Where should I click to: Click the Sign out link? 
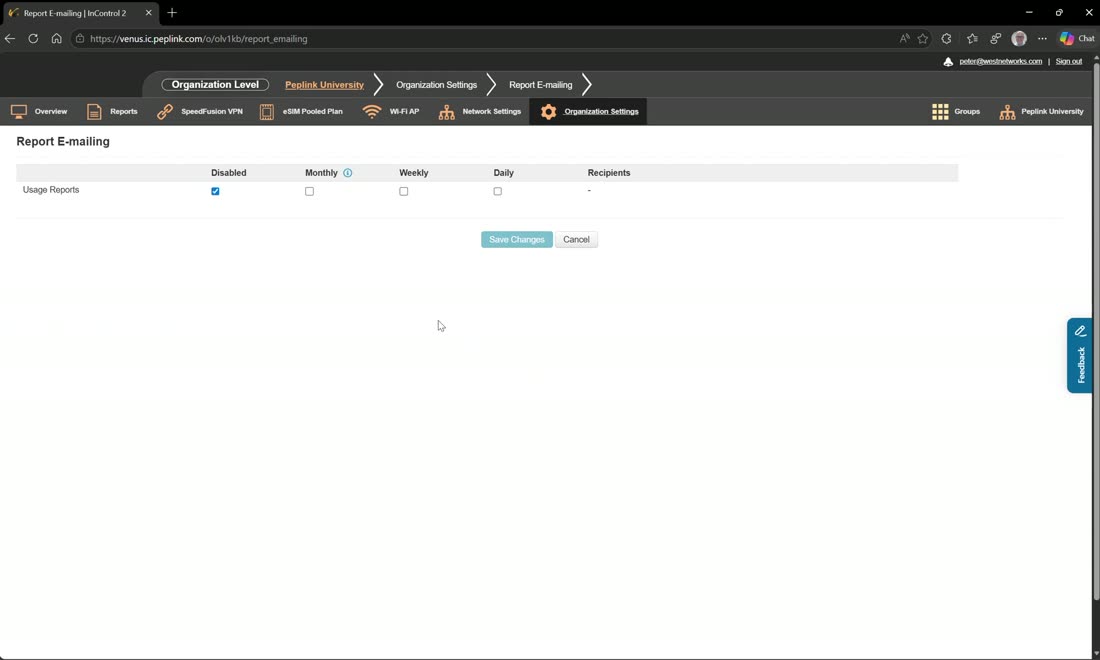pos(1068,62)
